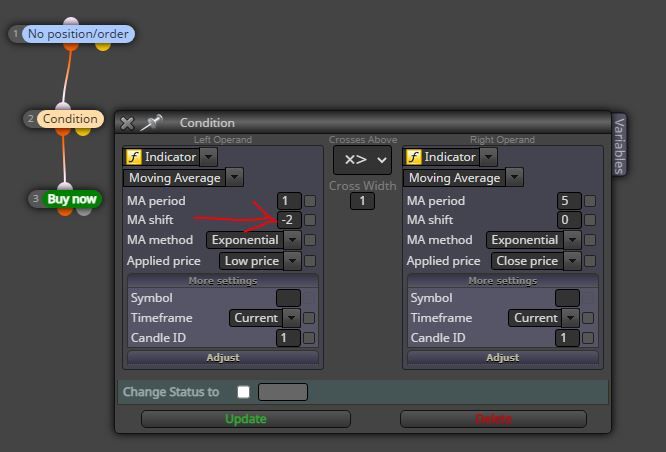Click the red Delete button

(493, 419)
